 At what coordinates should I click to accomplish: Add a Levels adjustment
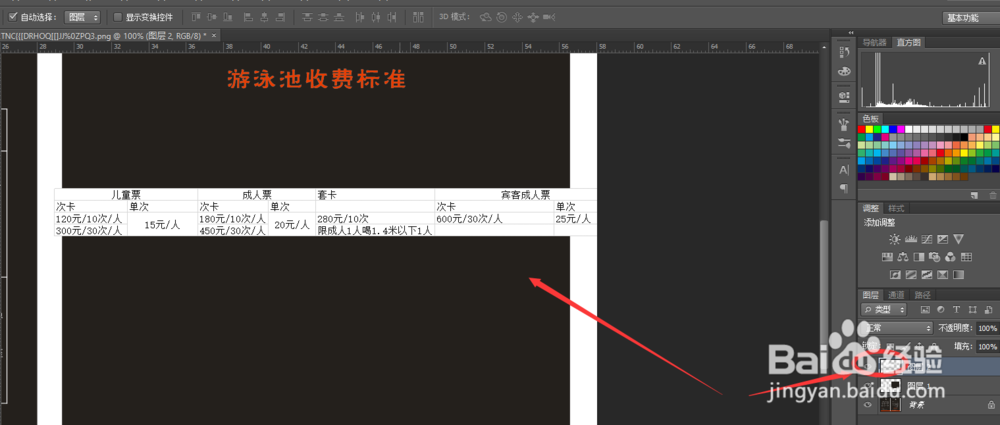(x=911, y=239)
